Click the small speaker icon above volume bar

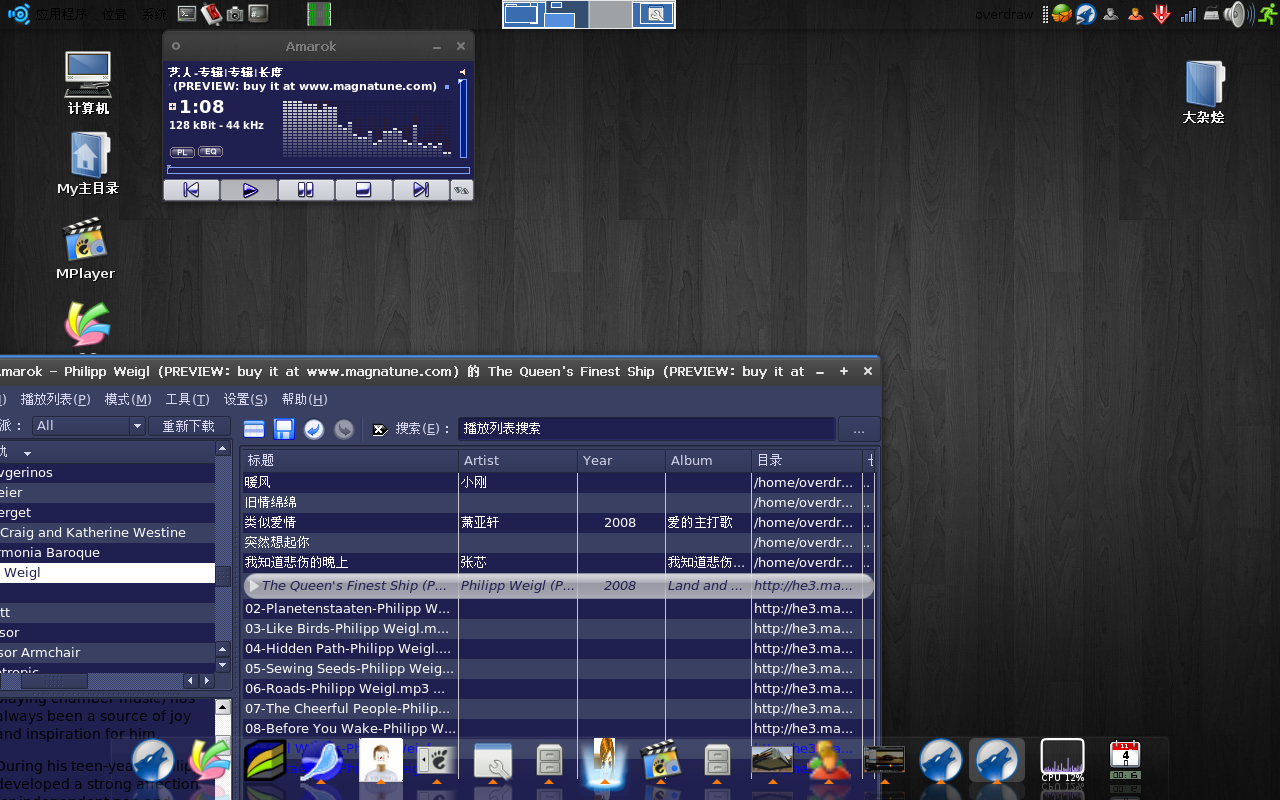(462, 72)
